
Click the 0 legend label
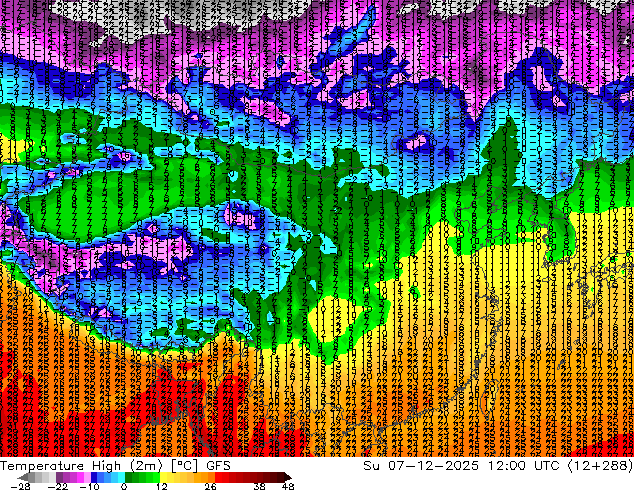124,486
